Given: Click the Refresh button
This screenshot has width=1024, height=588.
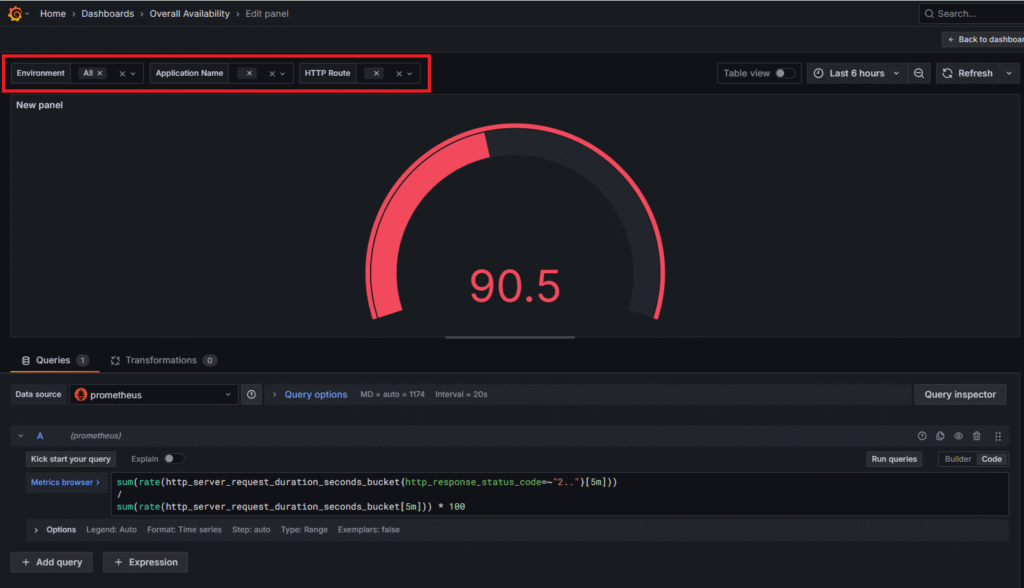Looking at the screenshot, I should (x=968, y=73).
